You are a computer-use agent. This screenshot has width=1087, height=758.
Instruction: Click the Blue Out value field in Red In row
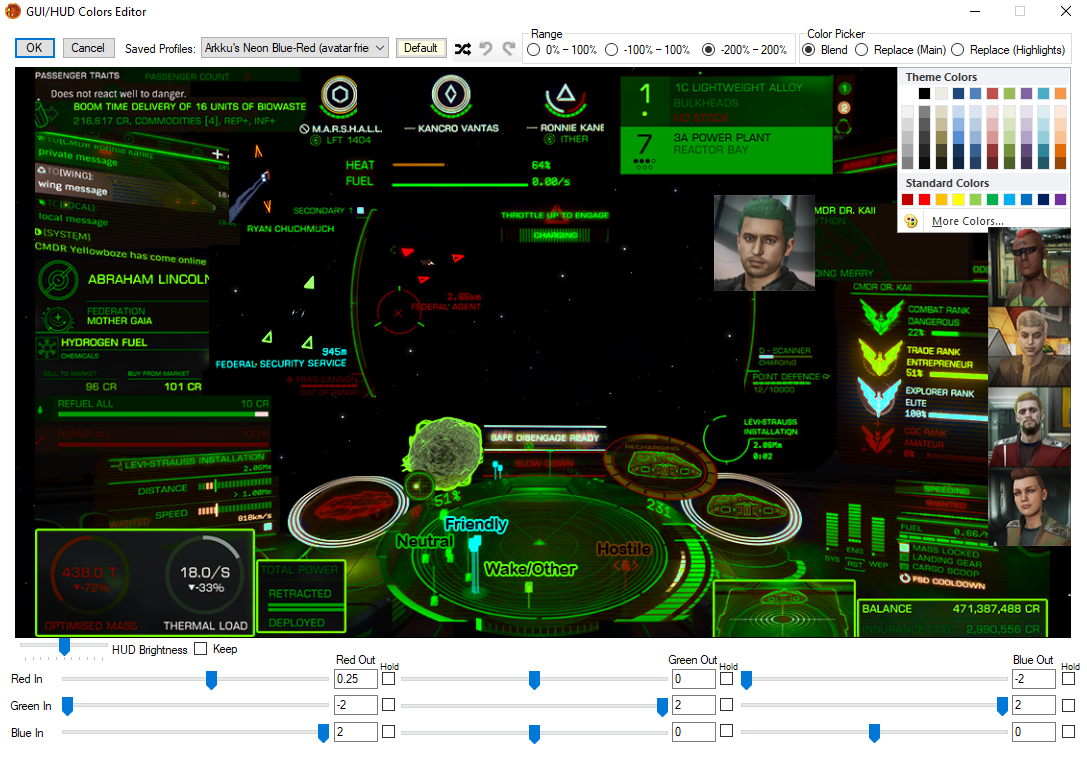pyautogui.click(x=1034, y=679)
